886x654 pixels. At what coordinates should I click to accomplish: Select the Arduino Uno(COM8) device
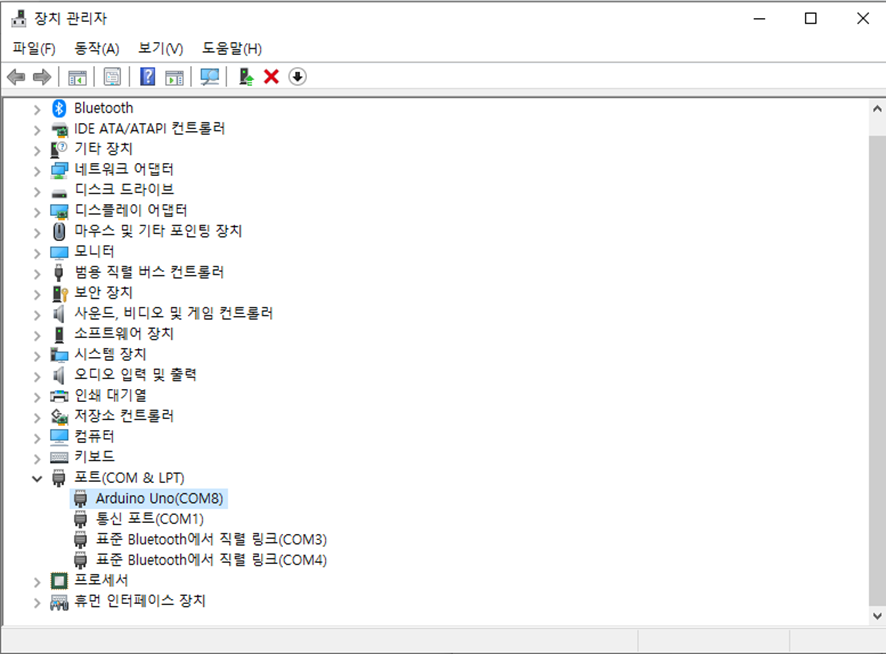coord(159,499)
